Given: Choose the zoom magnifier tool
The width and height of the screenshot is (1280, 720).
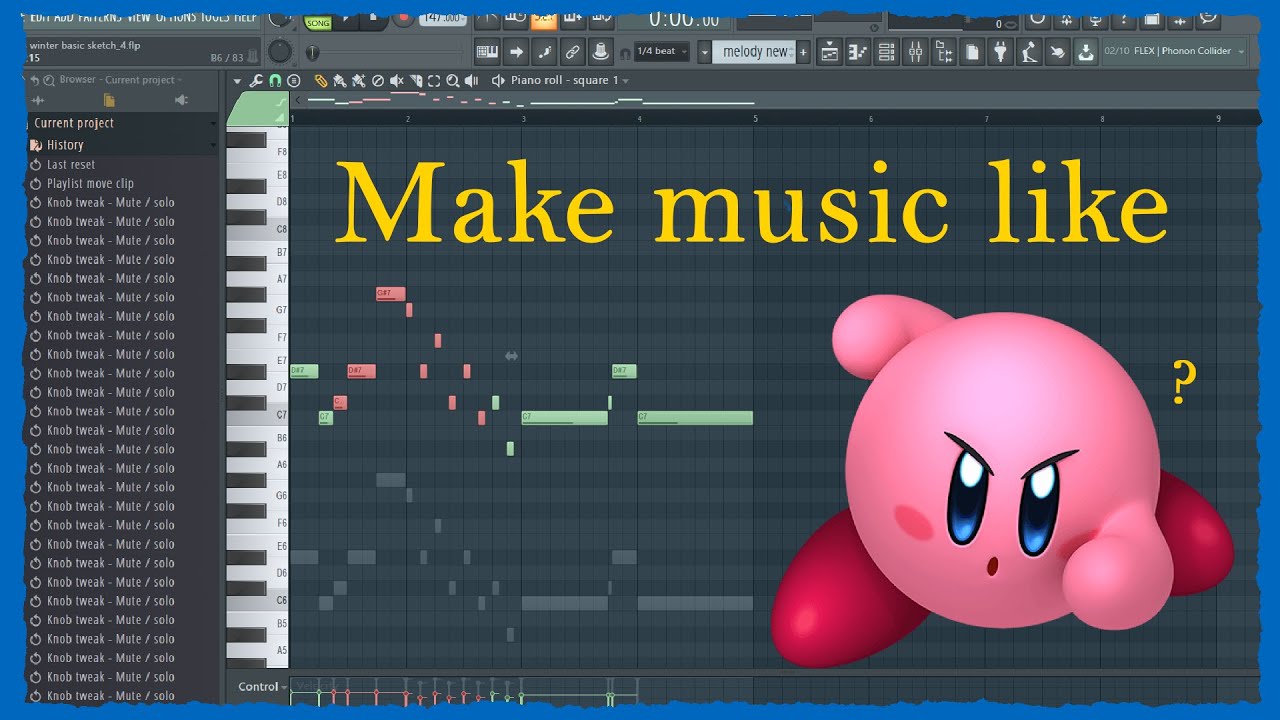Looking at the screenshot, I should point(453,81).
